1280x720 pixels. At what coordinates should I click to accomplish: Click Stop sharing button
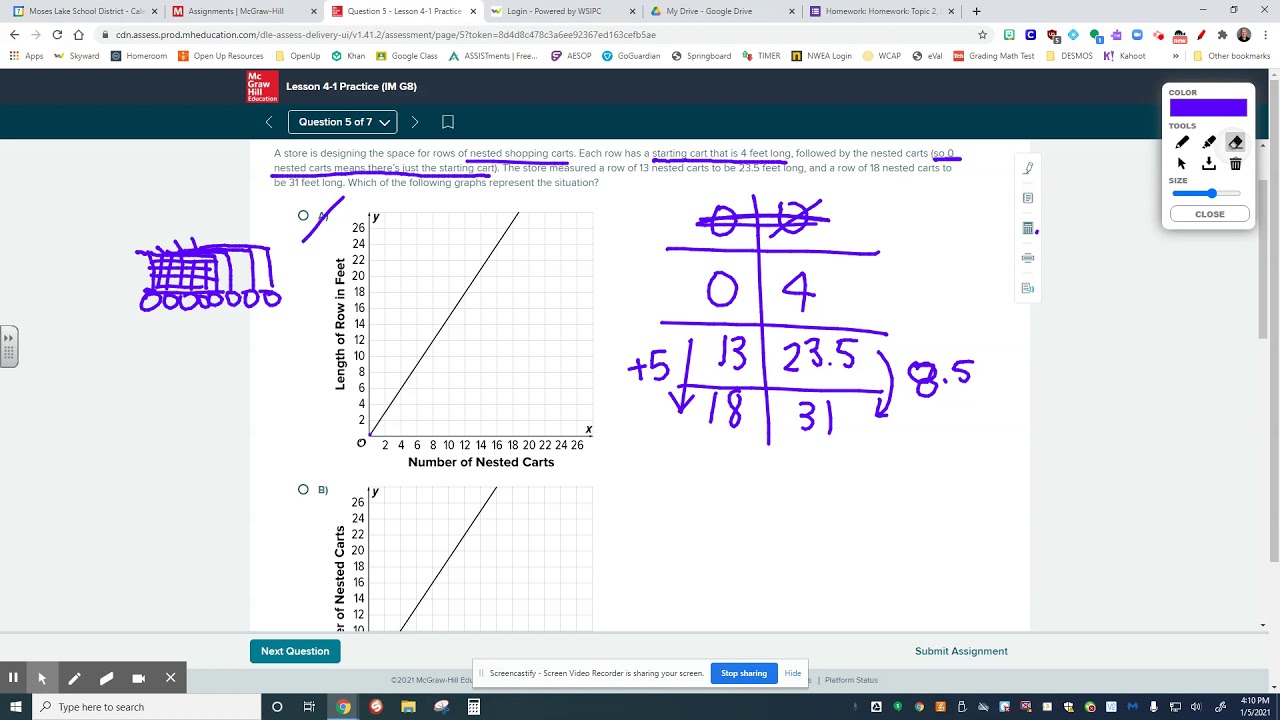[744, 673]
